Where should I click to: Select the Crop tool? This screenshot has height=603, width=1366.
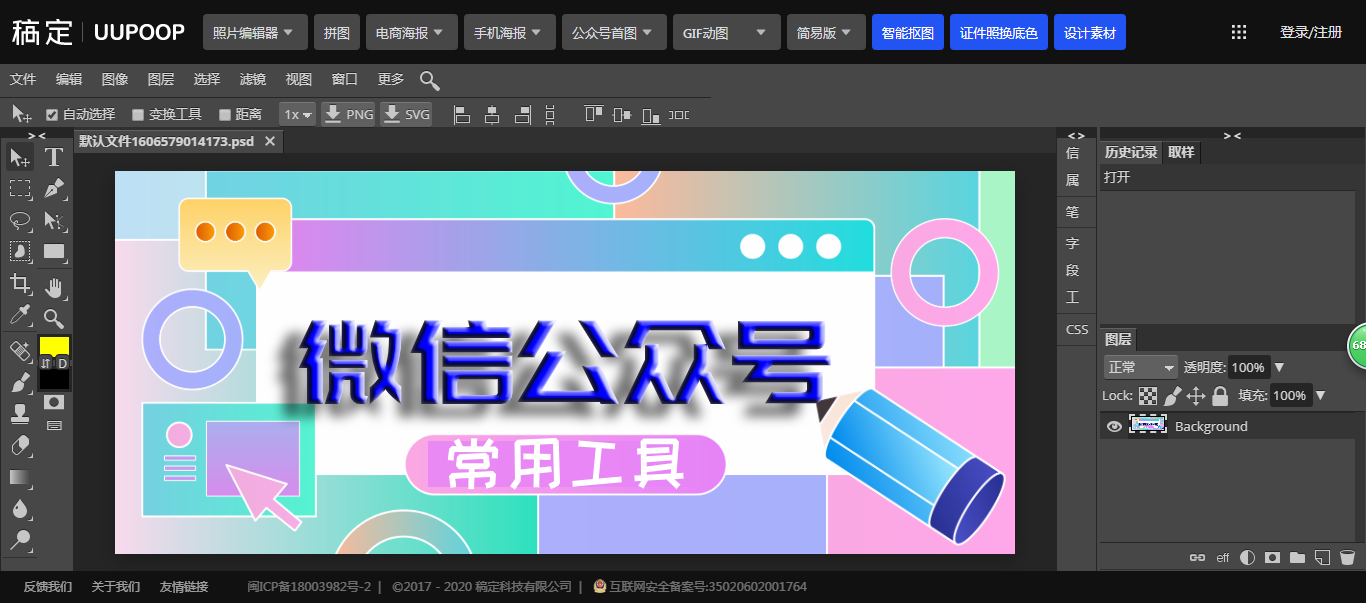point(20,283)
